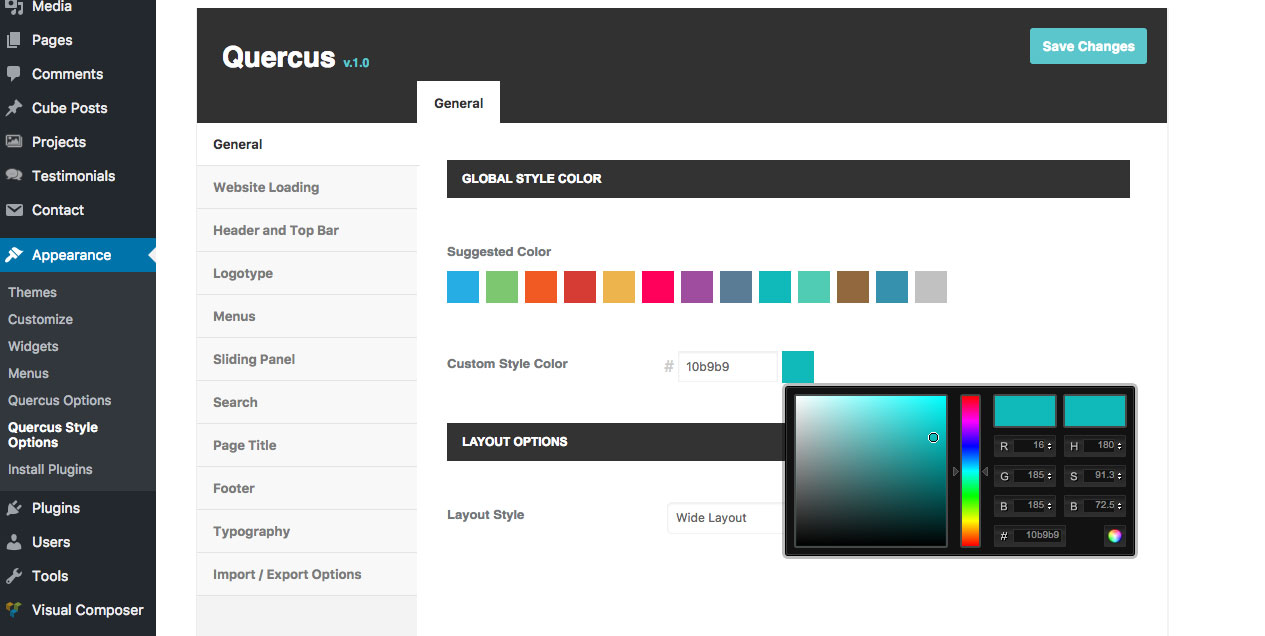Click the R value stepper arrows
This screenshot has width=1265, height=636.
tap(1049, 446)
